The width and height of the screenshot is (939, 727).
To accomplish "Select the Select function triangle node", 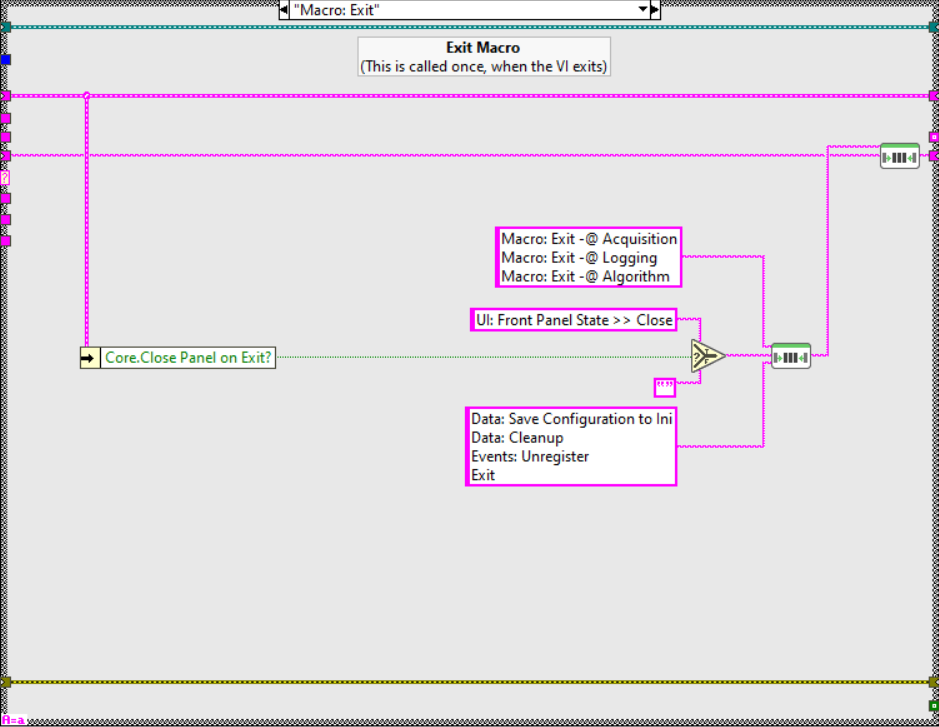I will 705,355.
